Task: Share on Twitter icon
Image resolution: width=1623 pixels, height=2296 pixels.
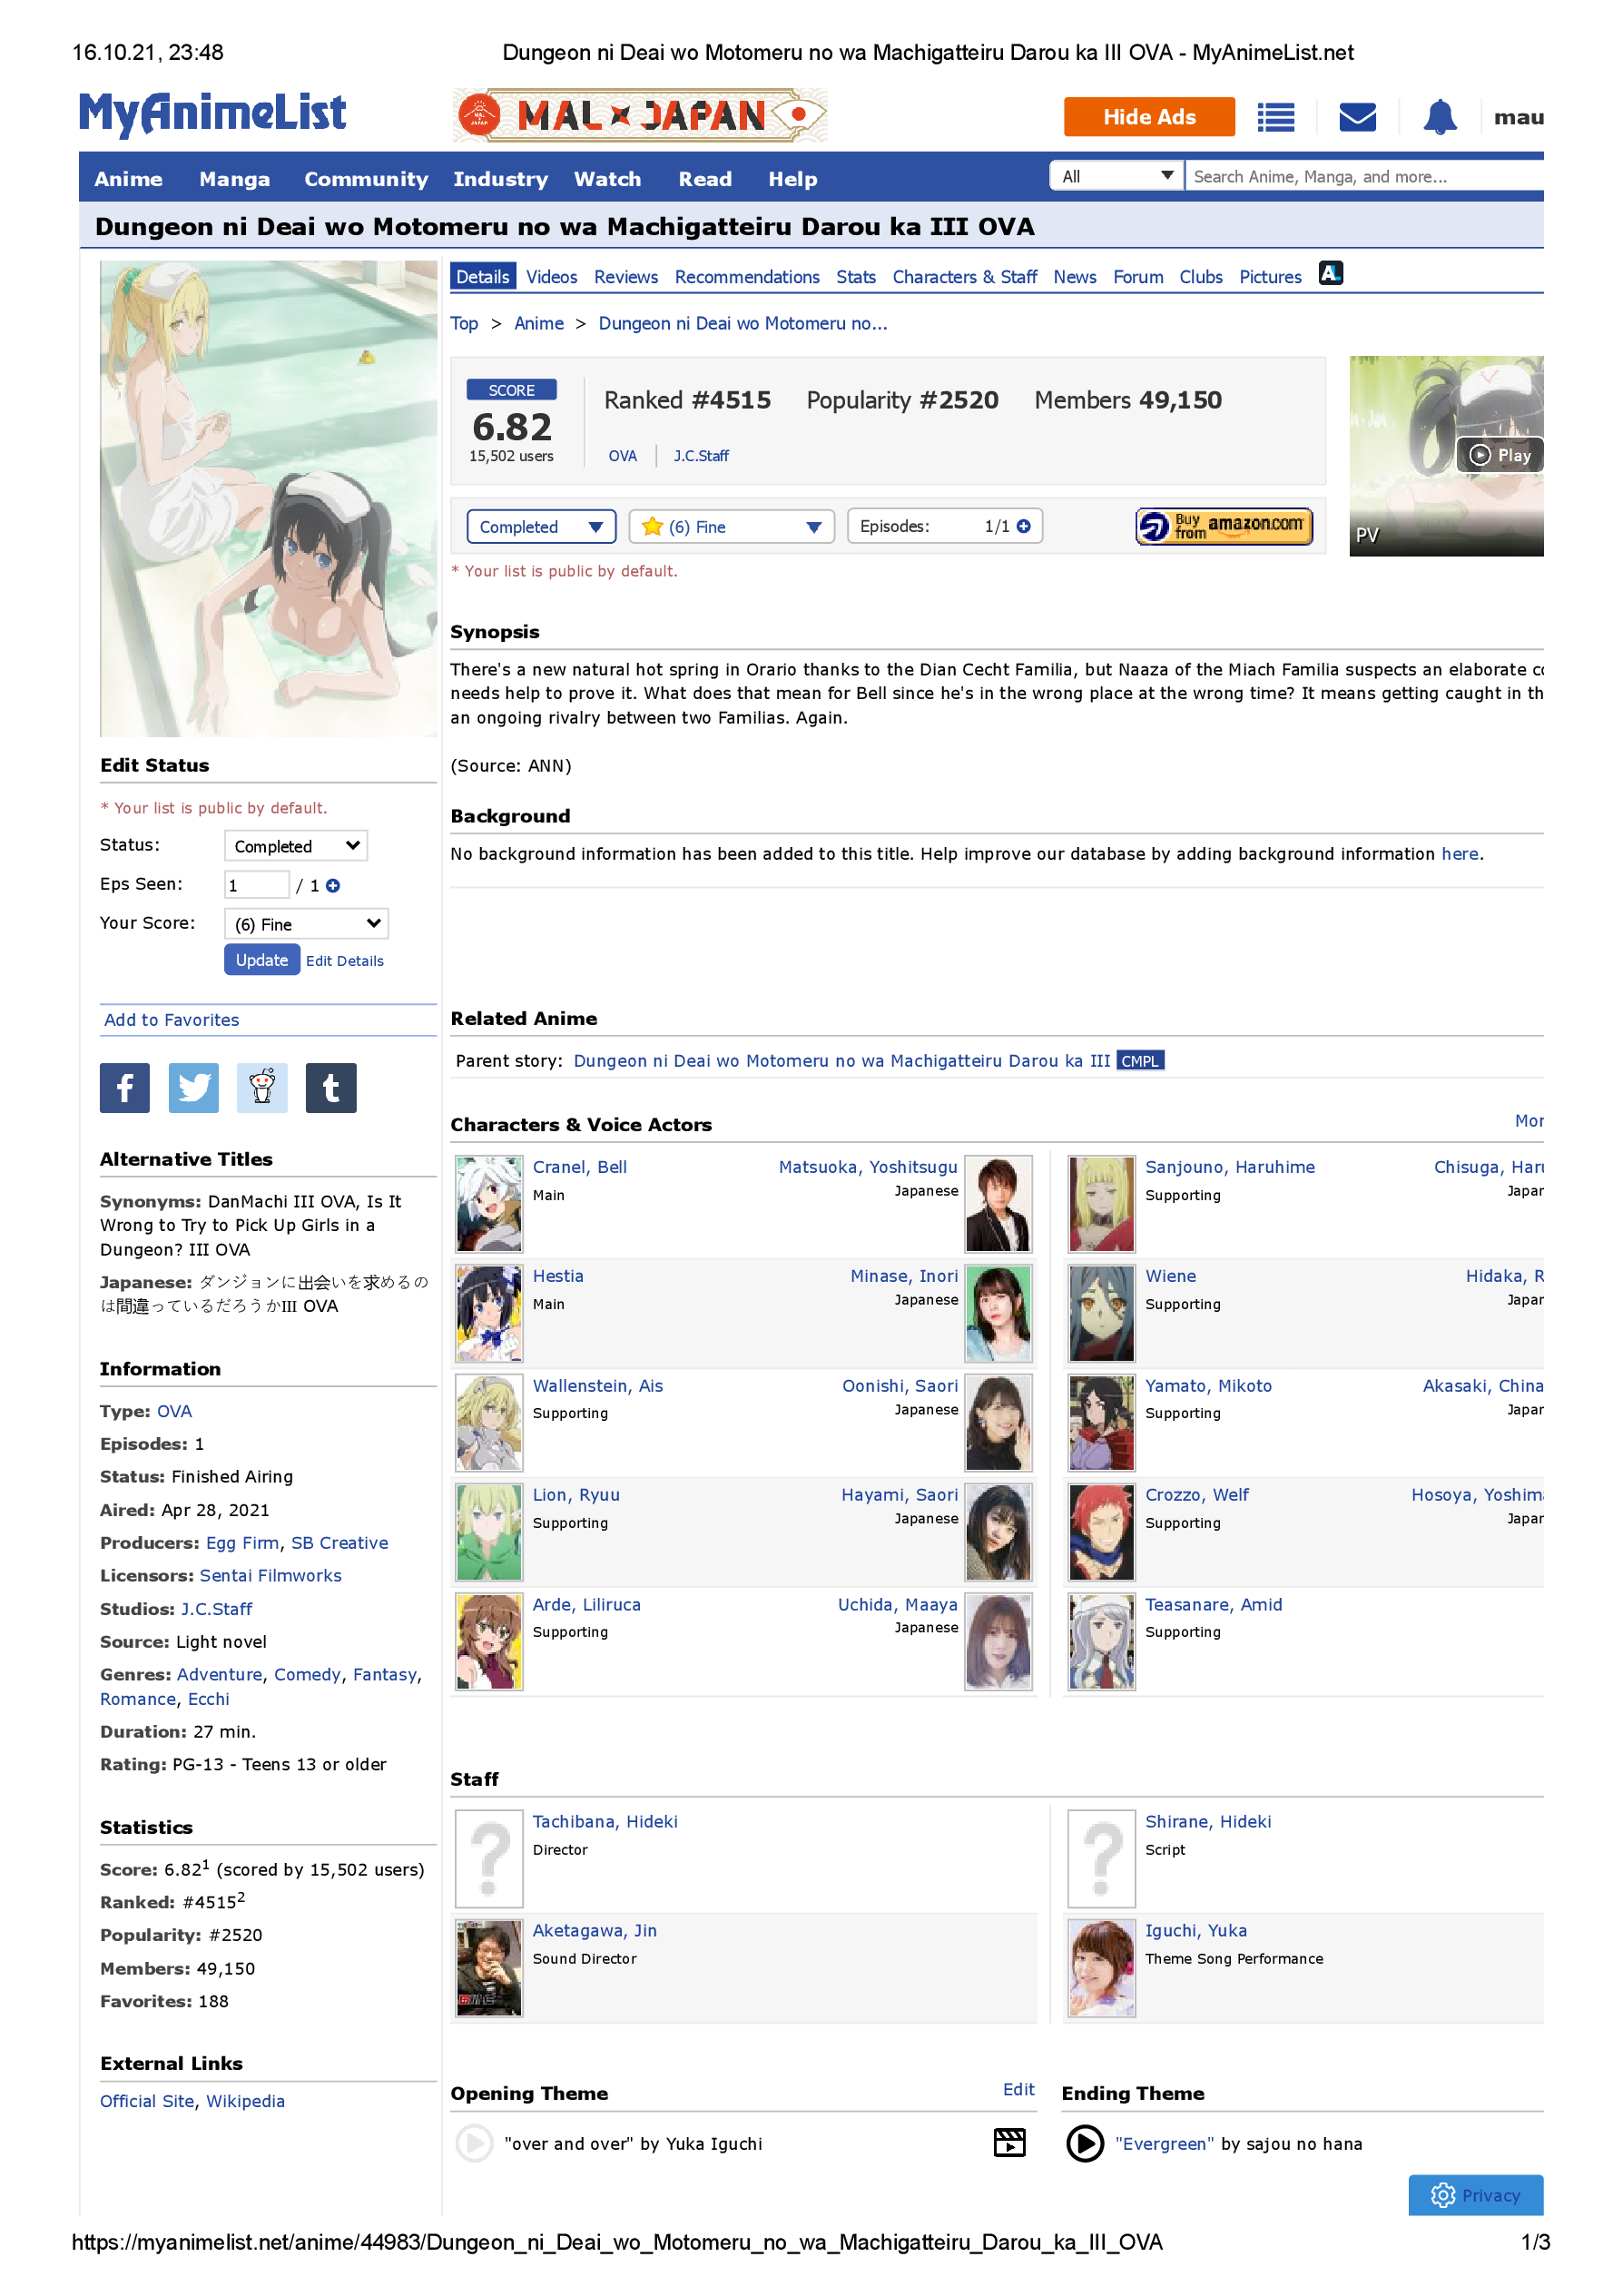Action: [193, 1088]
